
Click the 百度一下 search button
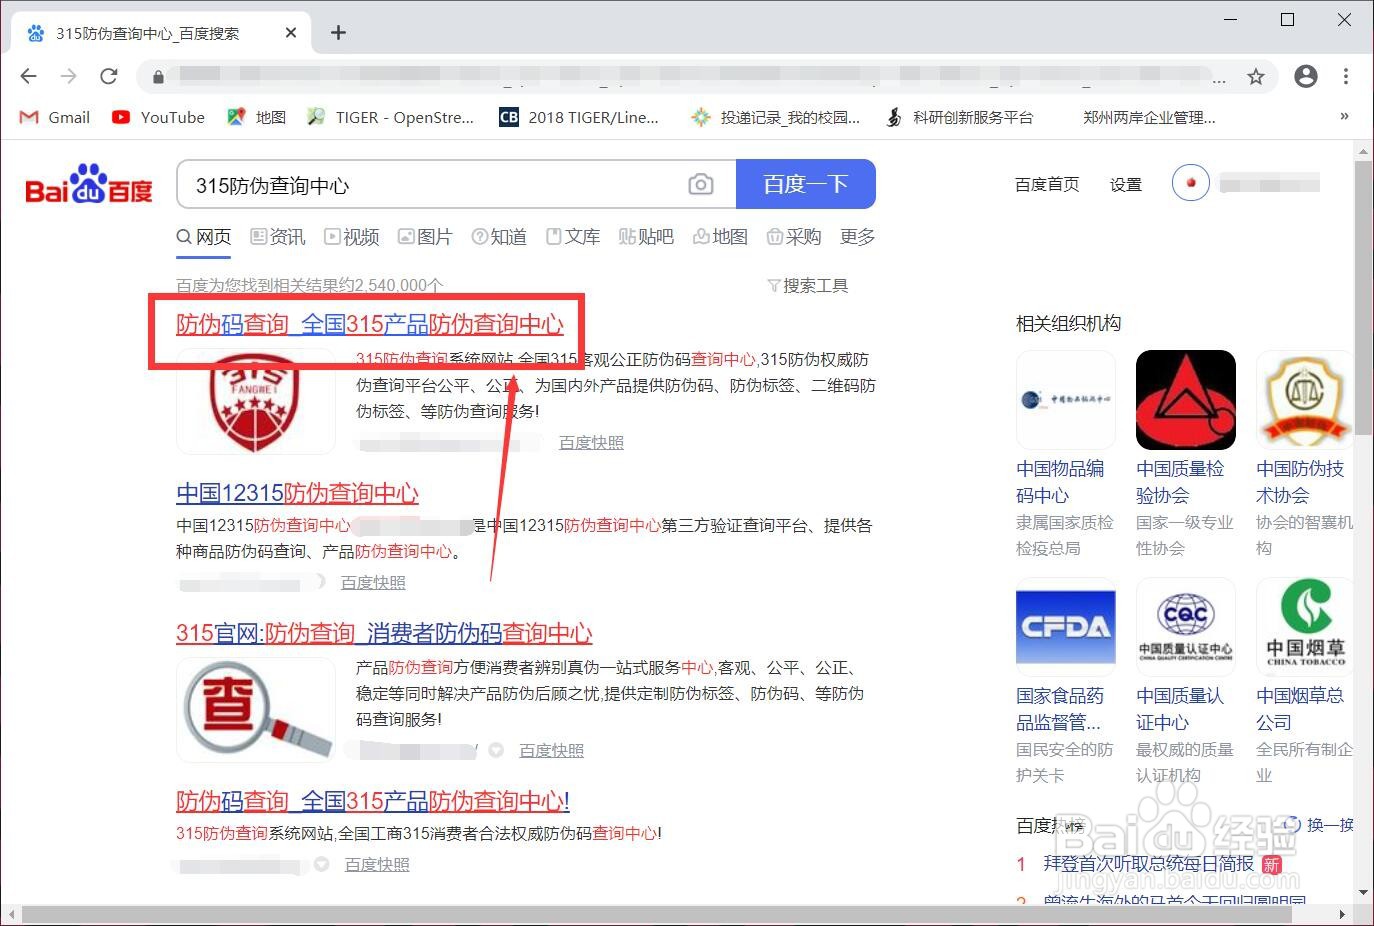(x=806, y=184)
